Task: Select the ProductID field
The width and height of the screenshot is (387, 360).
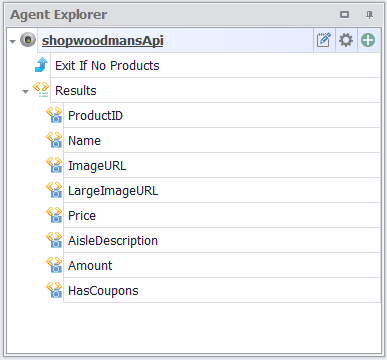Action: tap(222, 115)
